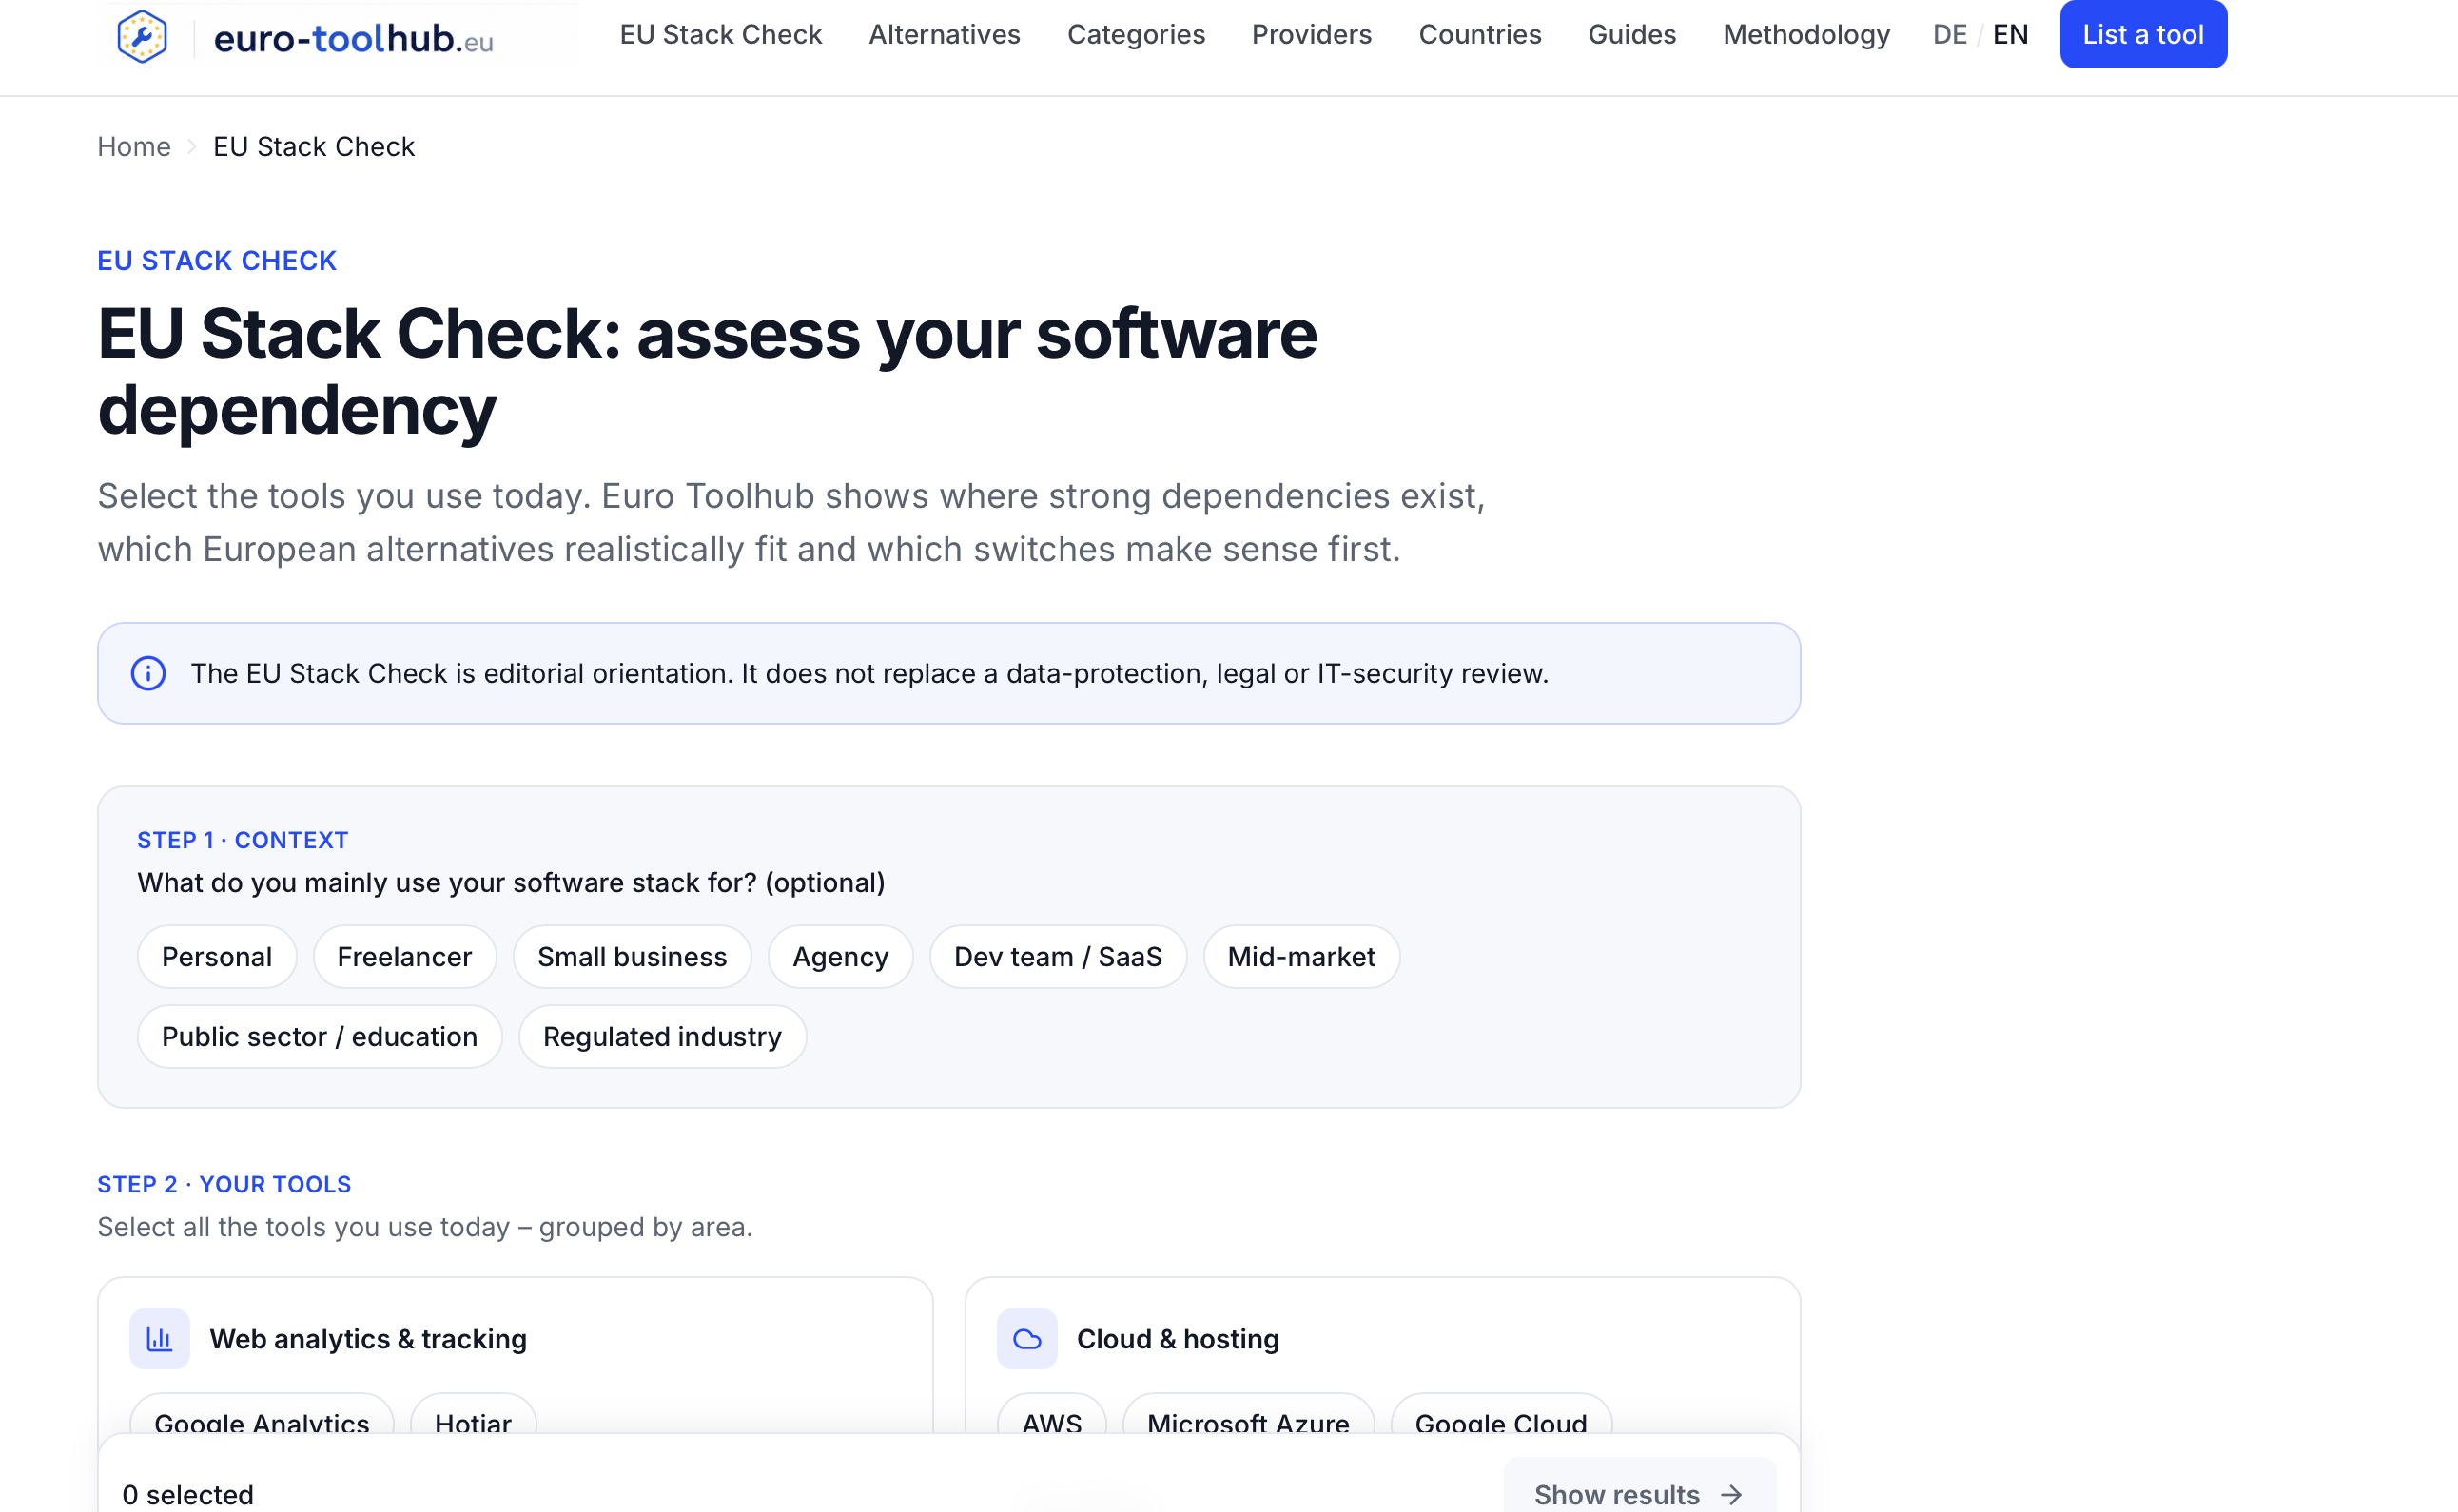This screenshot has height=1512, width=2458.
Task: Switch language to EN
Action: click(2010, 35)
